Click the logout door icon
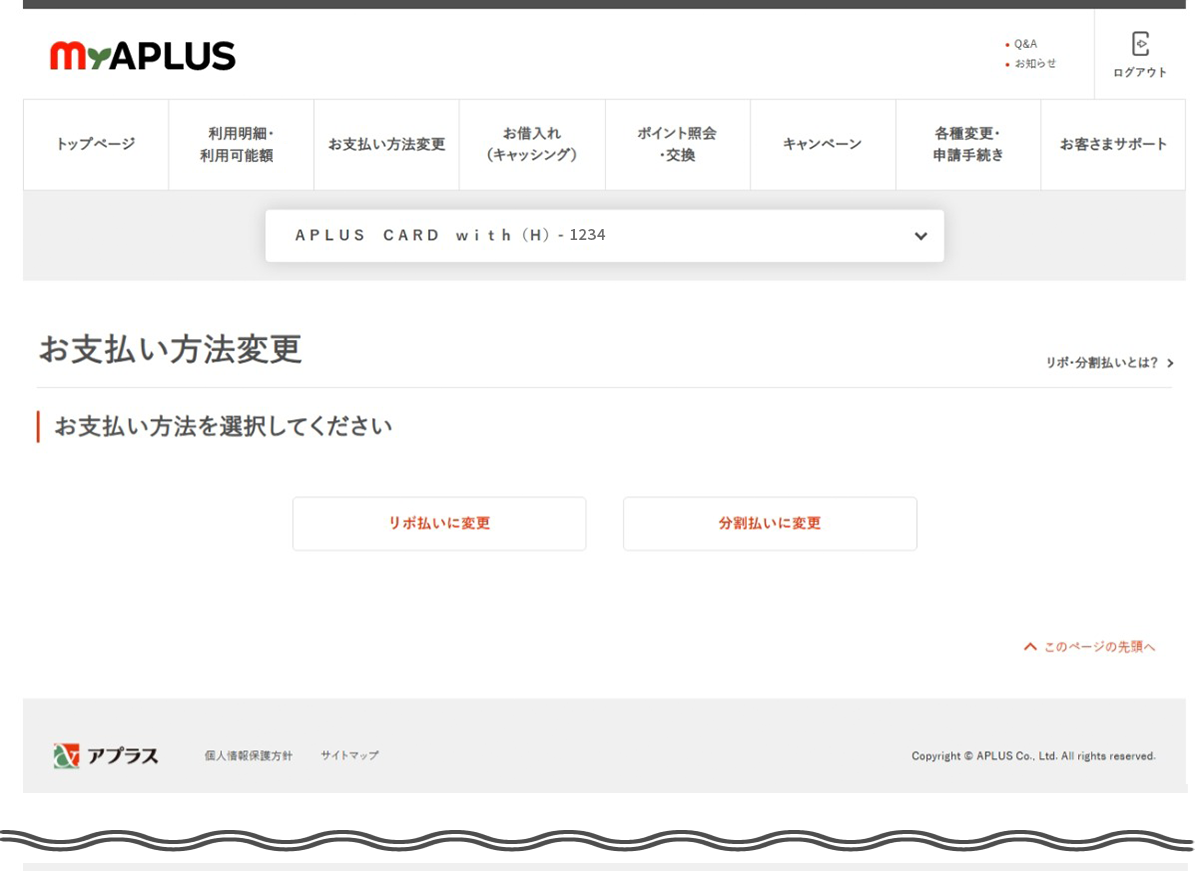This screenshot has height=871, width=1197. pos(1140,44)
